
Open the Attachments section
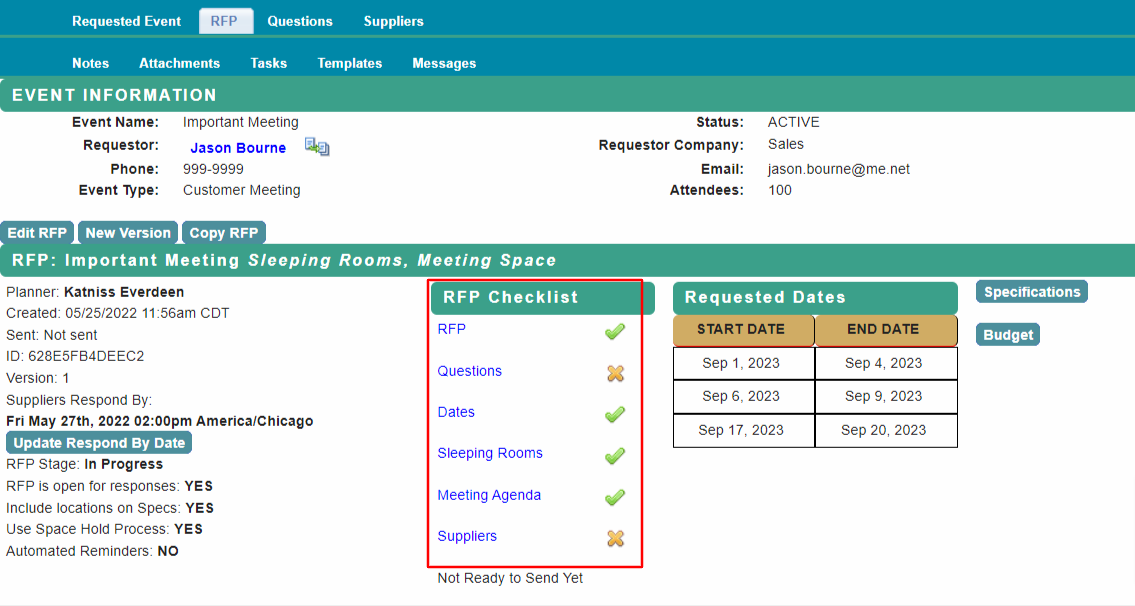click(x=179, y=63)
